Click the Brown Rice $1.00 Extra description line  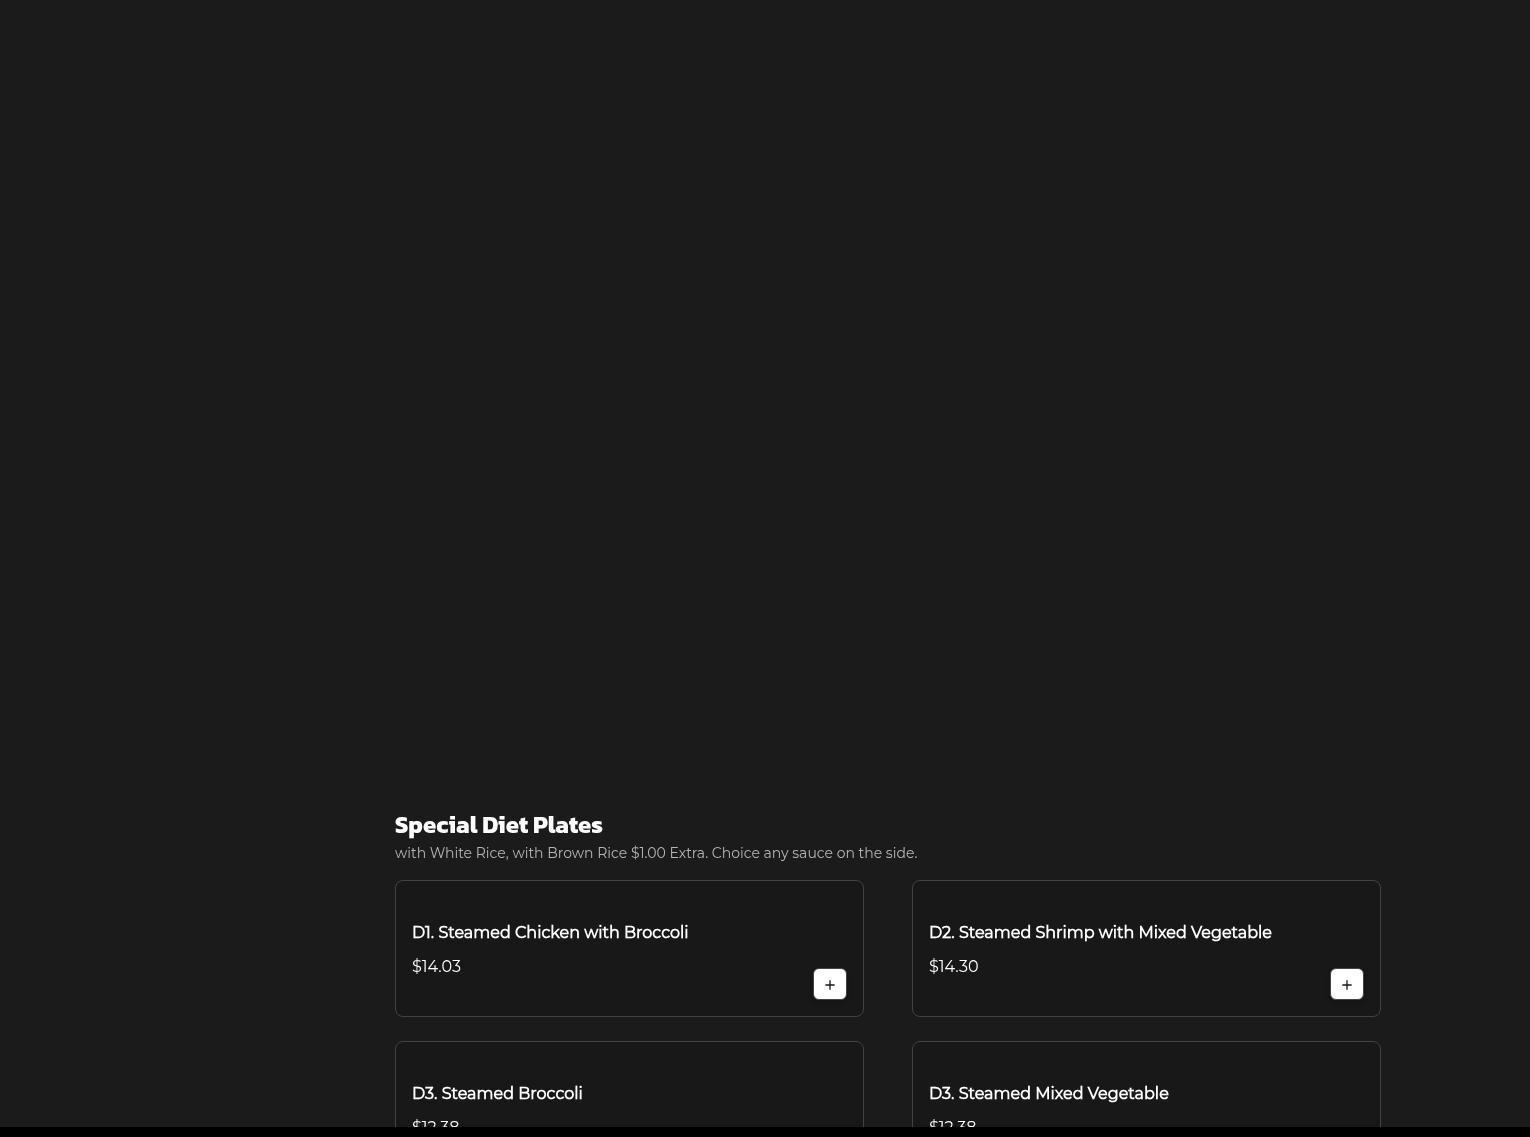click(656, 853)
